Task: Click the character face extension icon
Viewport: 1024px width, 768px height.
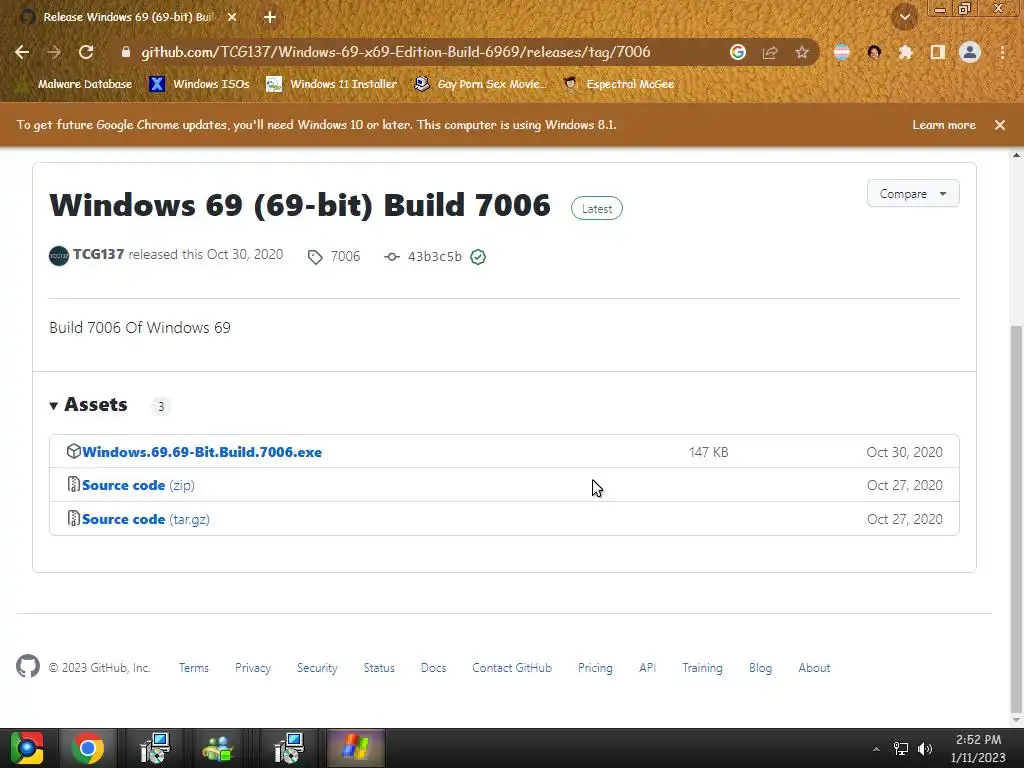Action: pos(874,52)
